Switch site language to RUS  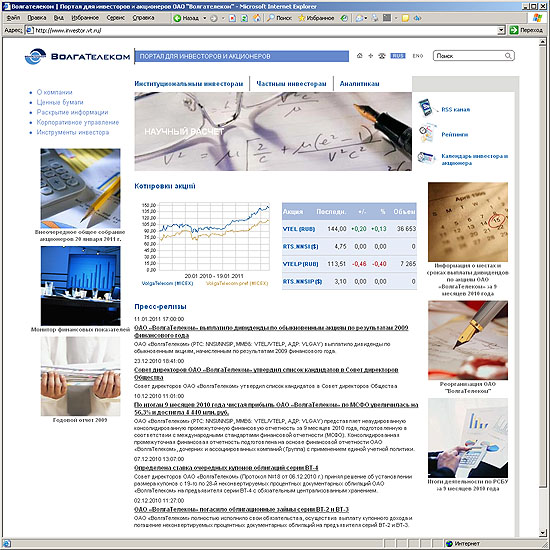click(x=398, y=56)
